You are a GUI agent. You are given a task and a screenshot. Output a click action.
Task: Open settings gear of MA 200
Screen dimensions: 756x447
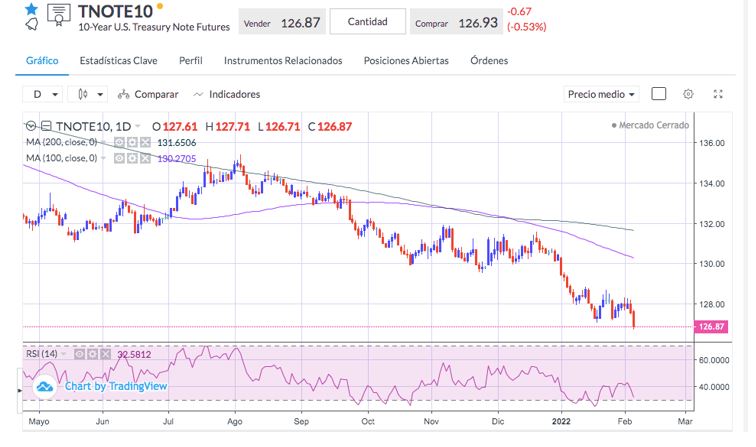(x=132, y=142)
